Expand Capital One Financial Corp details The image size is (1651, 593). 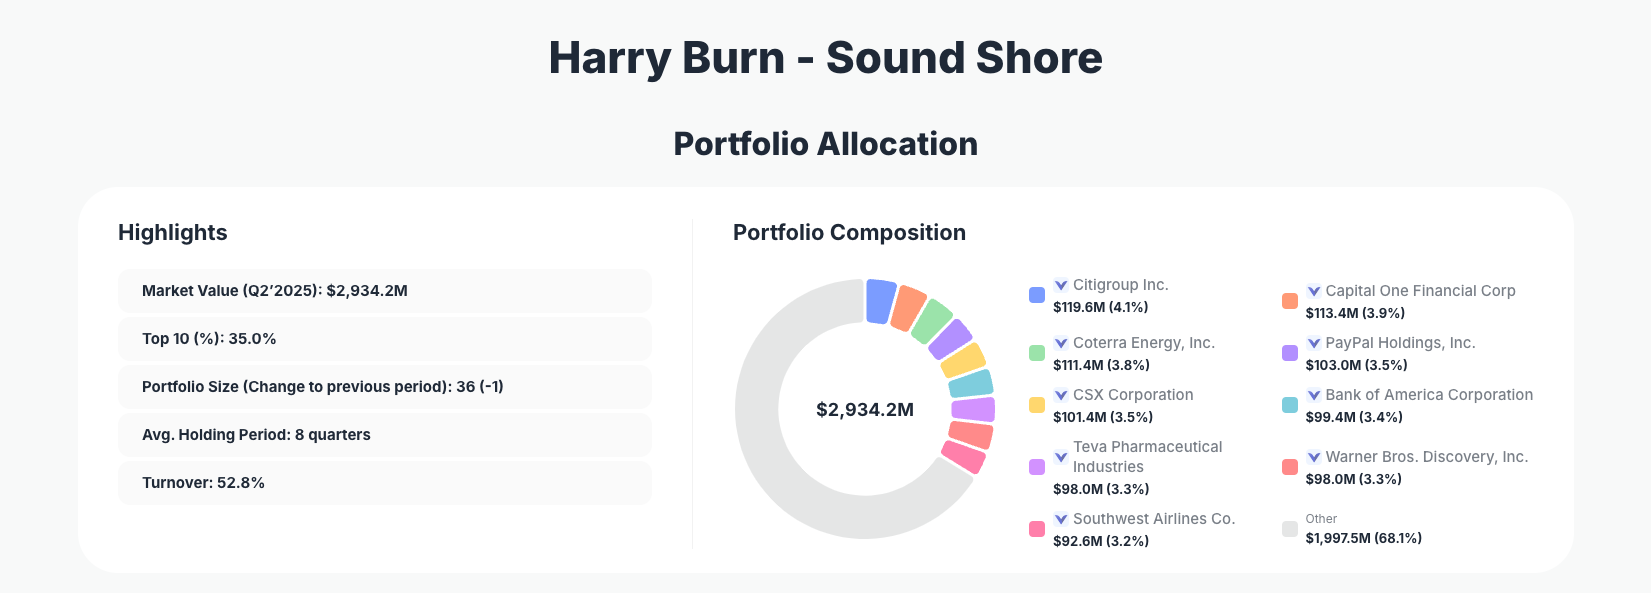click(x=1312, y=290)
